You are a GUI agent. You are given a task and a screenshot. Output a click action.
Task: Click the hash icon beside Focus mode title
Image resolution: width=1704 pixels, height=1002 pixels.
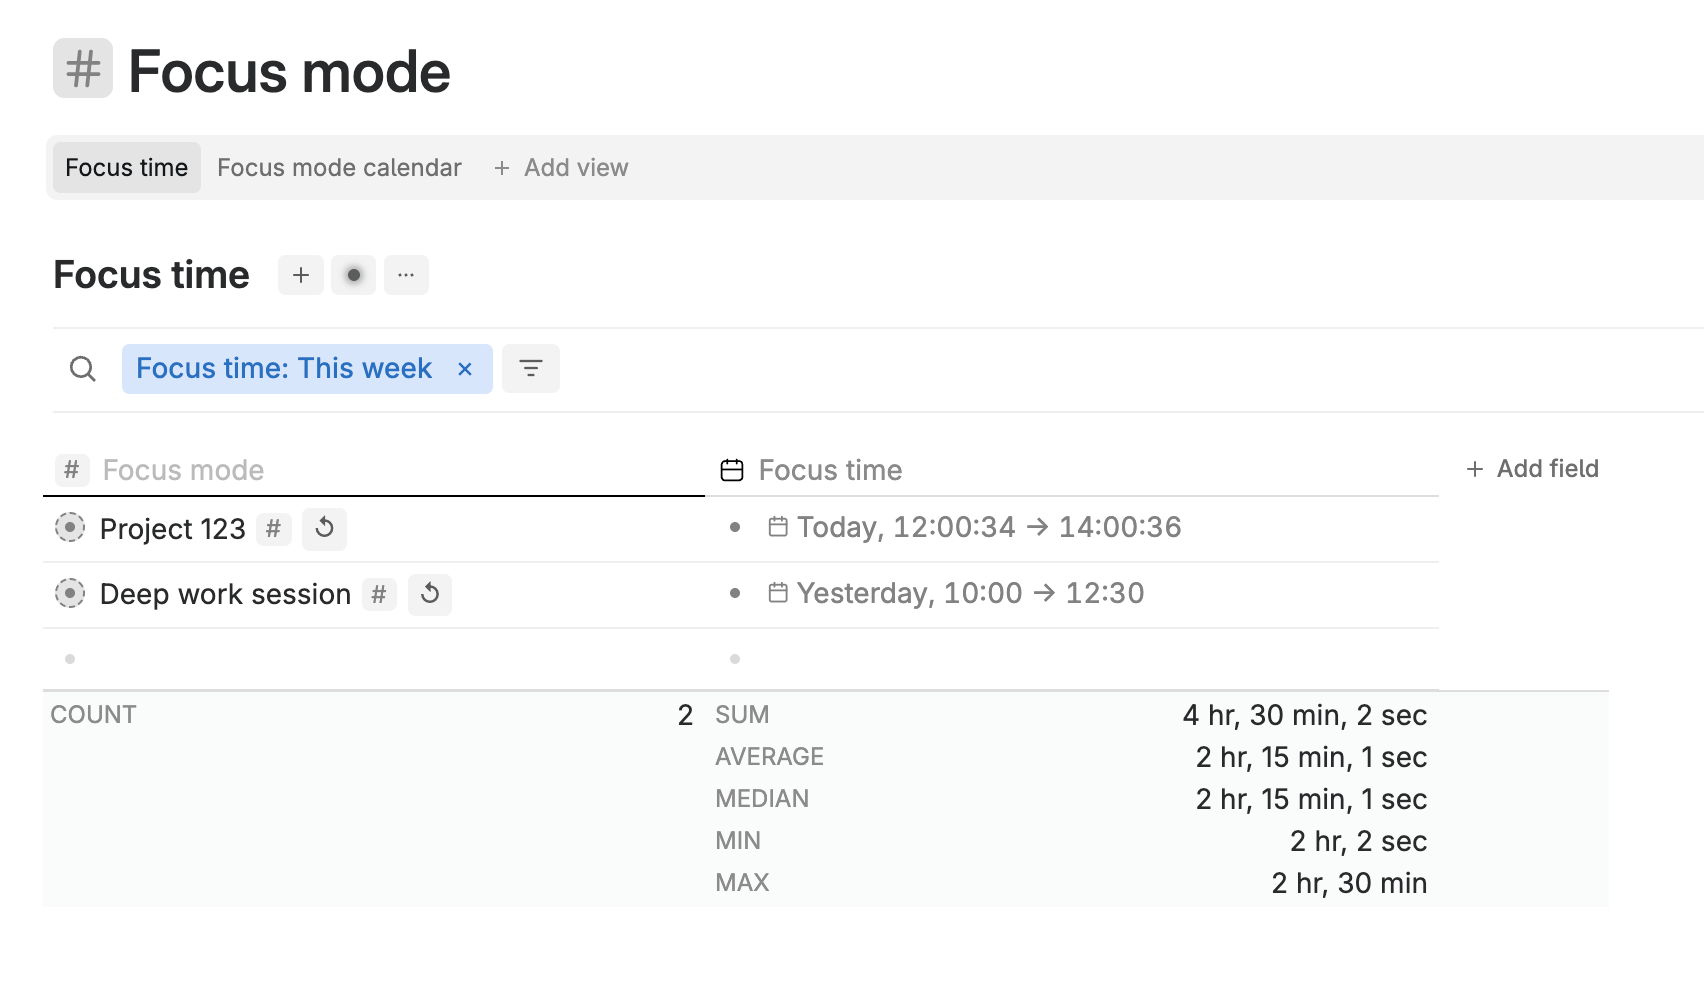(x=83, y=69)
